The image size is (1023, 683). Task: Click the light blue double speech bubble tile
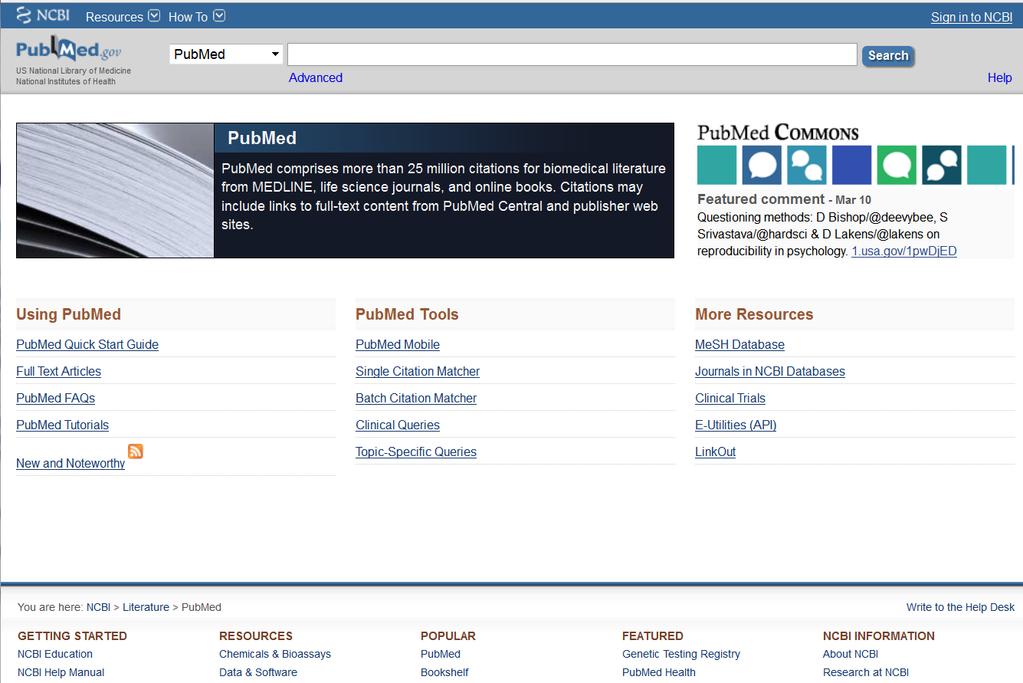click(x=806, y=165)
